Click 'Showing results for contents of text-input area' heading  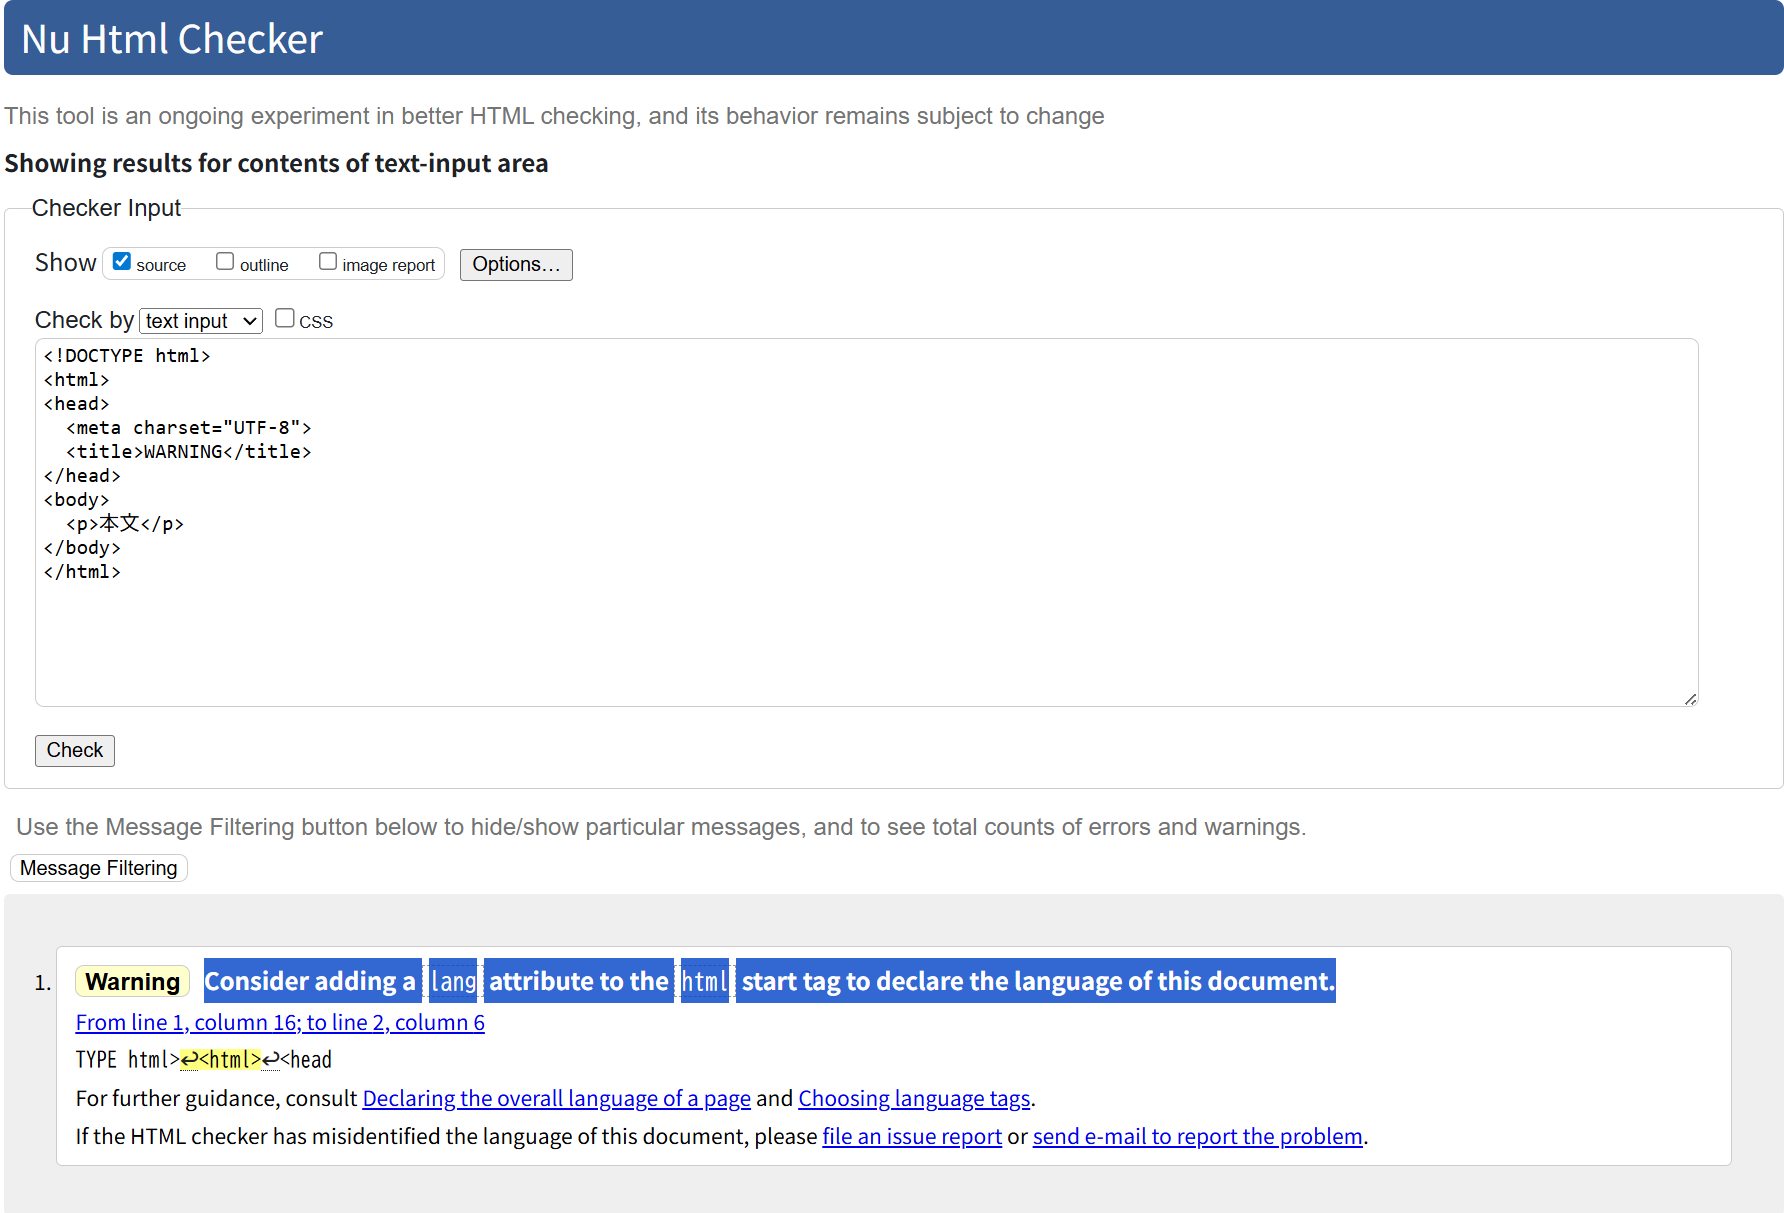(x=276, y=163)
